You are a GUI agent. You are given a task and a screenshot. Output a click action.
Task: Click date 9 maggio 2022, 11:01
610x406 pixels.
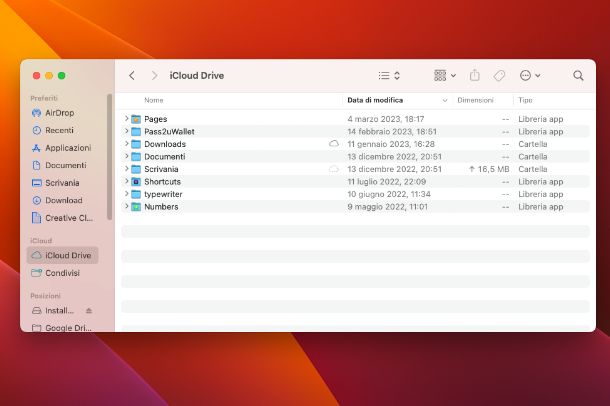pos(387,206)
